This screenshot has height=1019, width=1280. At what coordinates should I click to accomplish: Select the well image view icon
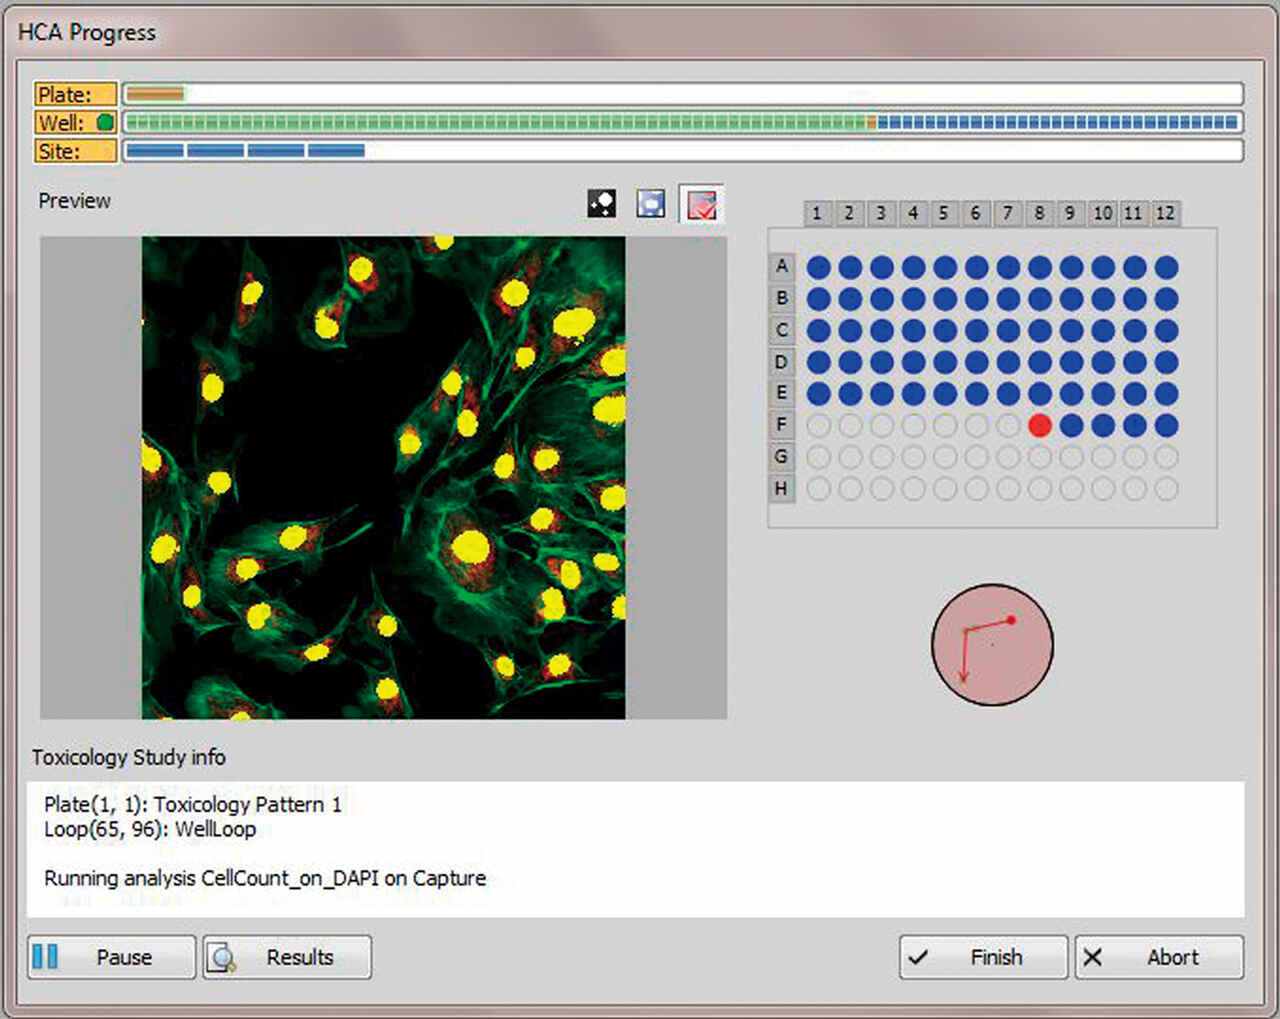pos(650,203)
